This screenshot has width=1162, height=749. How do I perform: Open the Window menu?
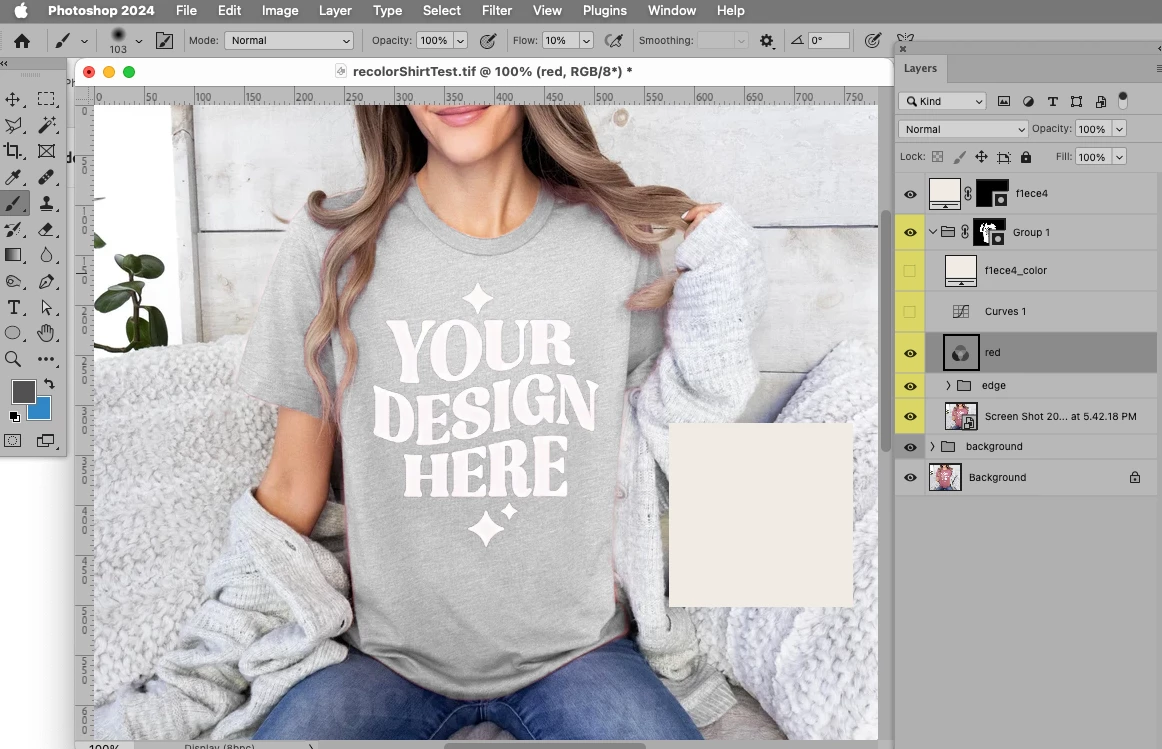point(671,11)
